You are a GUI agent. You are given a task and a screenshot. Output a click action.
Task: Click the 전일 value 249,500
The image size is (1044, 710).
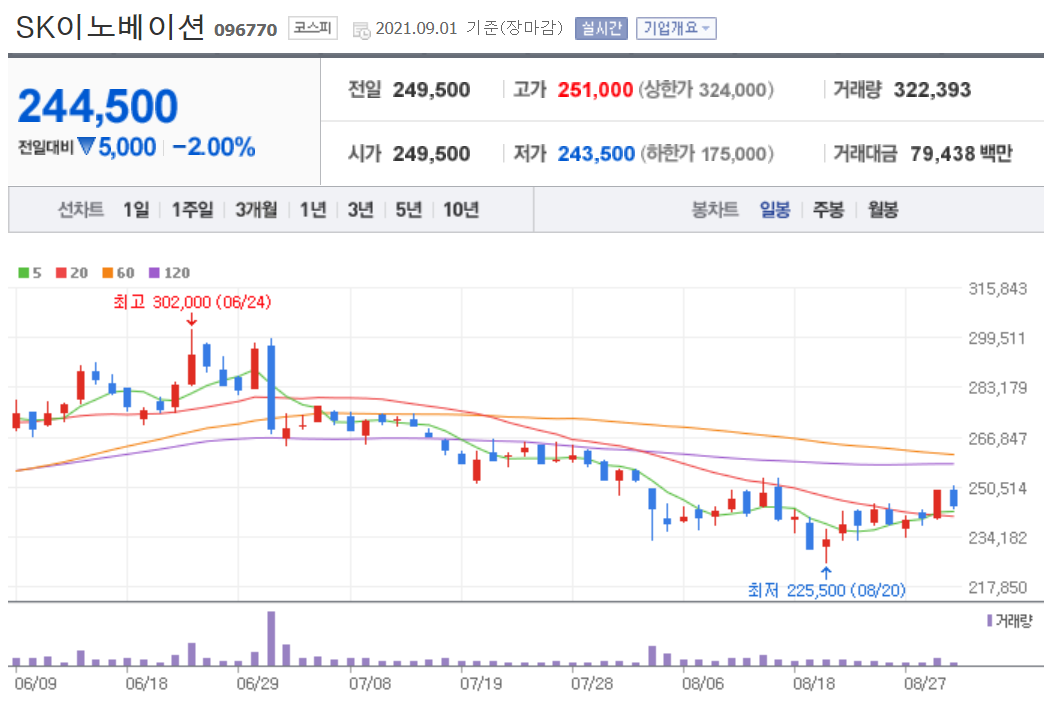coord(431,89)
